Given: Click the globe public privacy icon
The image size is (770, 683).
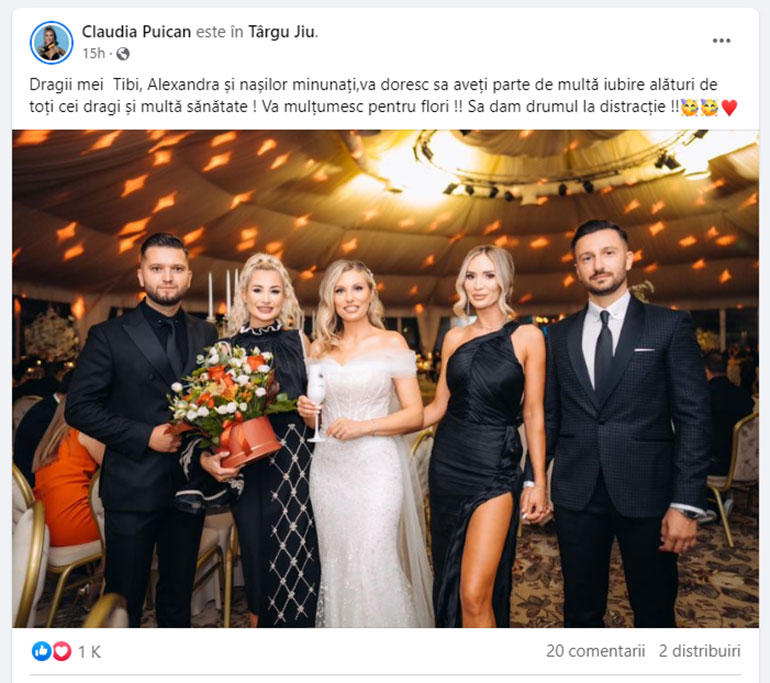Looking at the screenshot, I should 123,54.
